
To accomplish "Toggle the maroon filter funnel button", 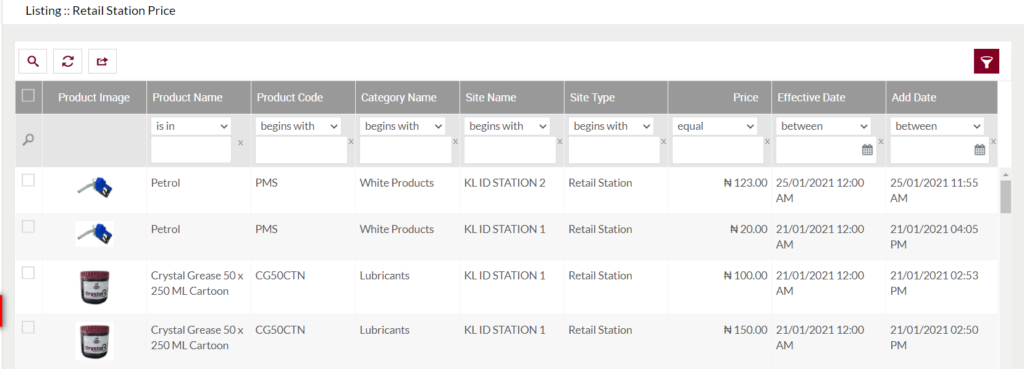I will (986, 61).
